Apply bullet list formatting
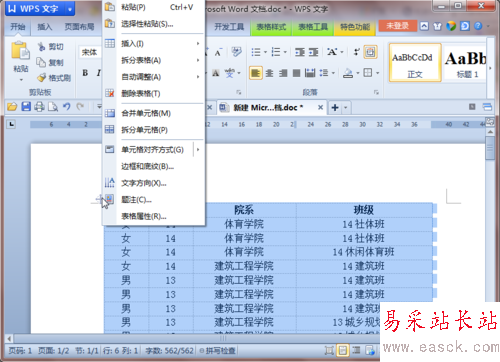The height and width of the screenshot is (362, 500). (256, 52)
